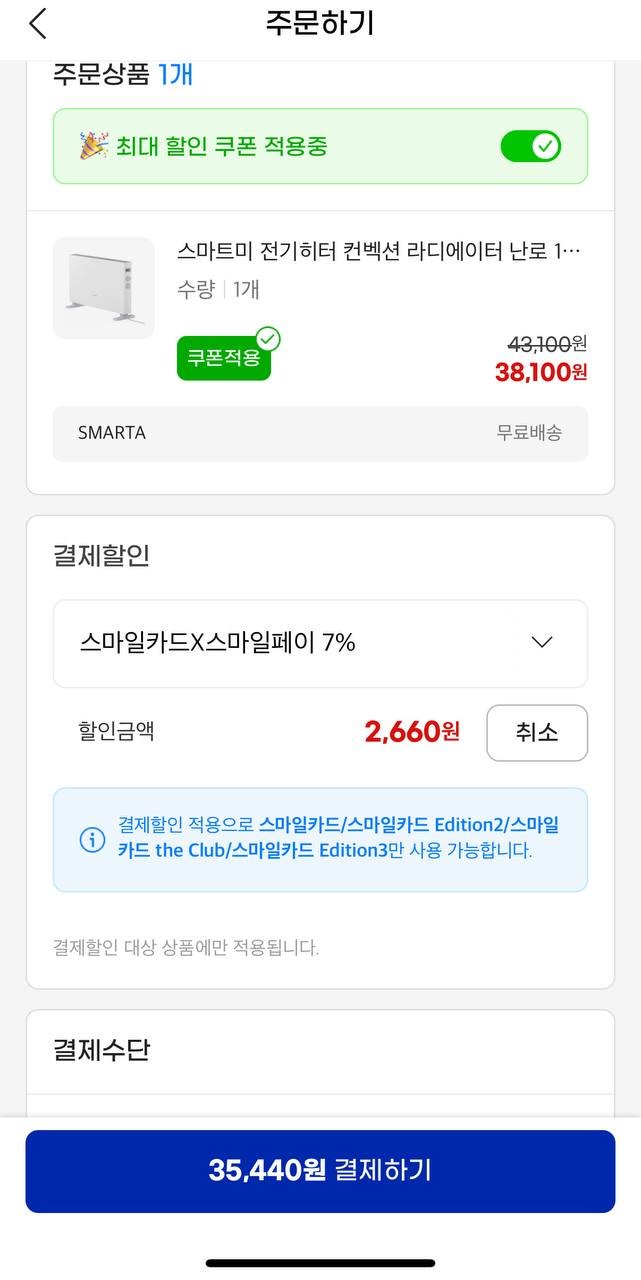Click the SMARTA seller name
The height and width of the screenshot is (1280, 641).
(112, 433)
